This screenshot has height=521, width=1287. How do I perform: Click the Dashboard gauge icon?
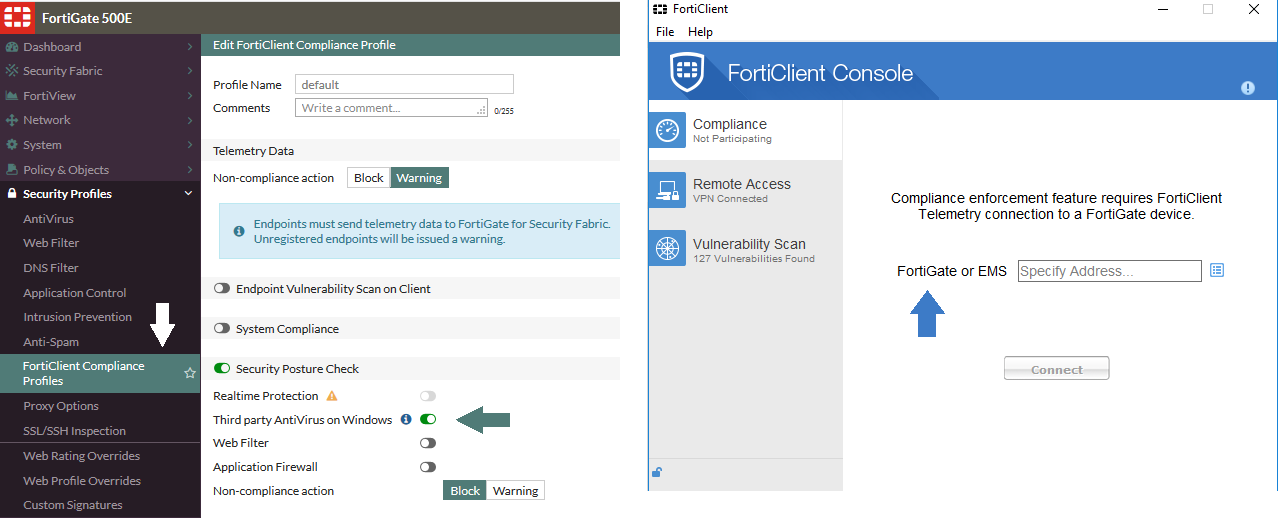[x=12, y=47]
